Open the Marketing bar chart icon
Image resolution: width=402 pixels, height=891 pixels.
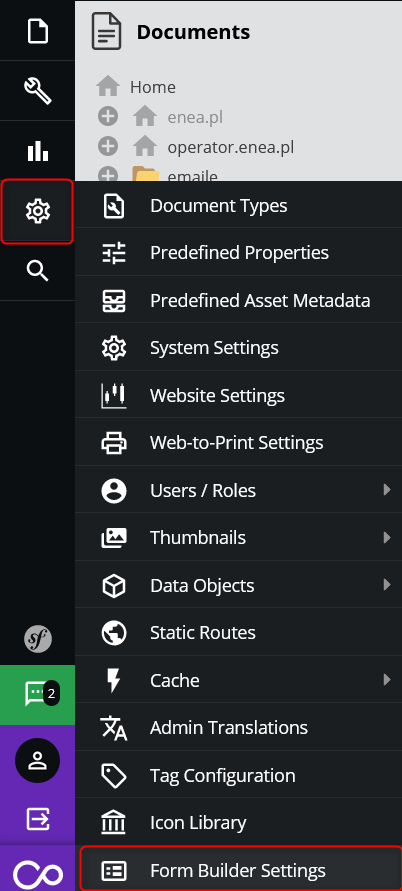tap(38, 151)
